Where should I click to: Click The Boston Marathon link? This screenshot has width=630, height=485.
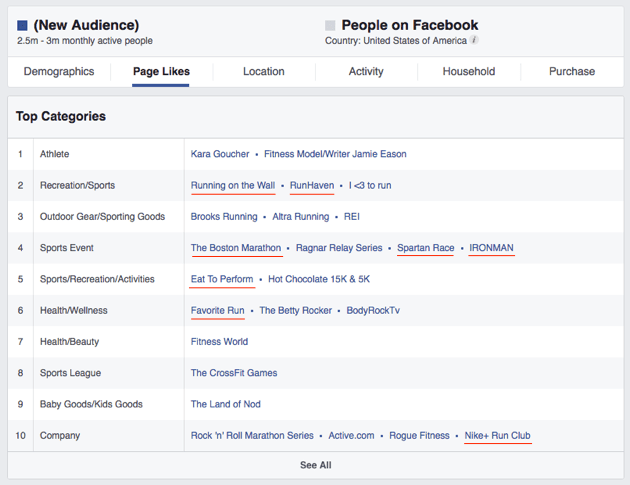pos(236,248)
